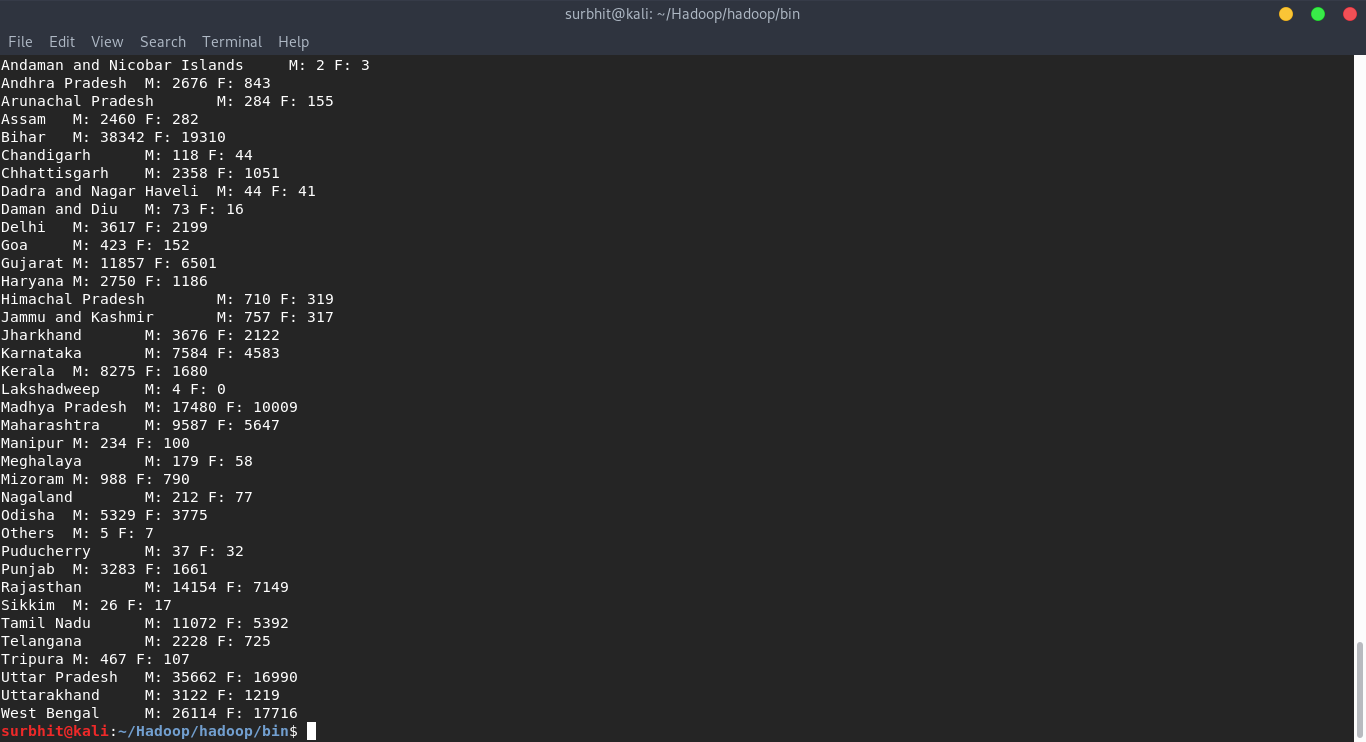Select the Andhra Pradesh row
Viewport: 1366px width, 742px height.
pos(136,83)
